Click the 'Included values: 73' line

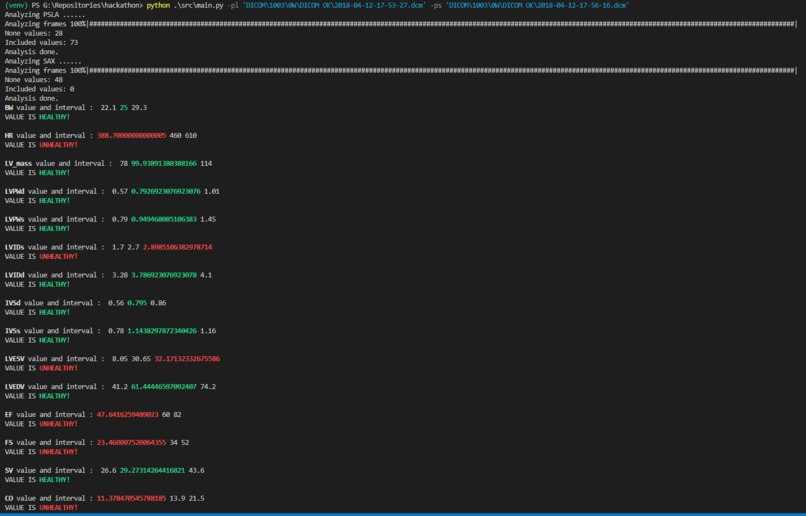tap(41, 43)
